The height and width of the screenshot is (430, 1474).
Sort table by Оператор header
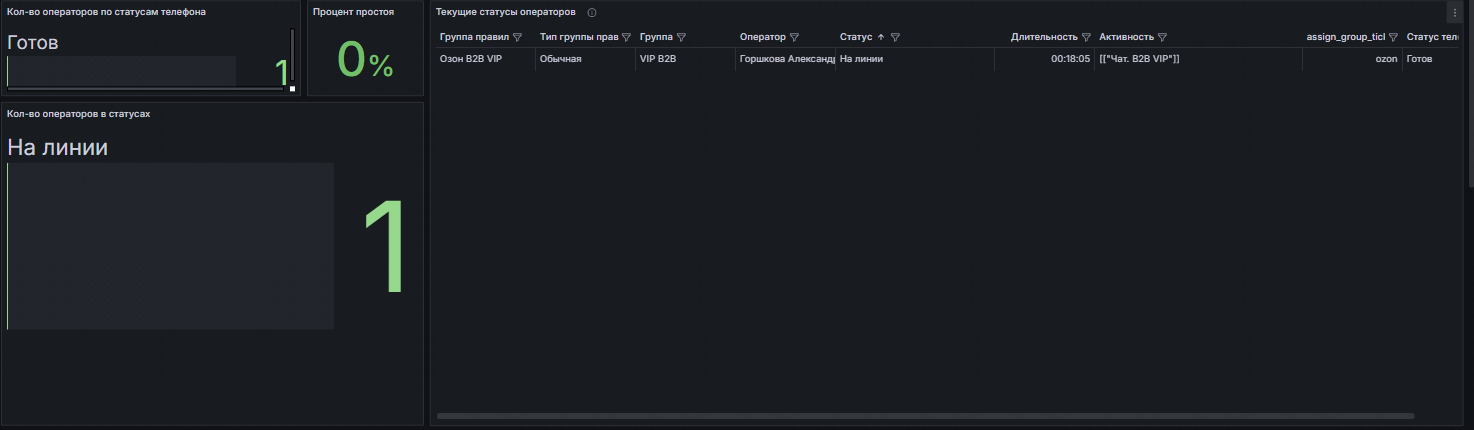click(x=762, y=37)
